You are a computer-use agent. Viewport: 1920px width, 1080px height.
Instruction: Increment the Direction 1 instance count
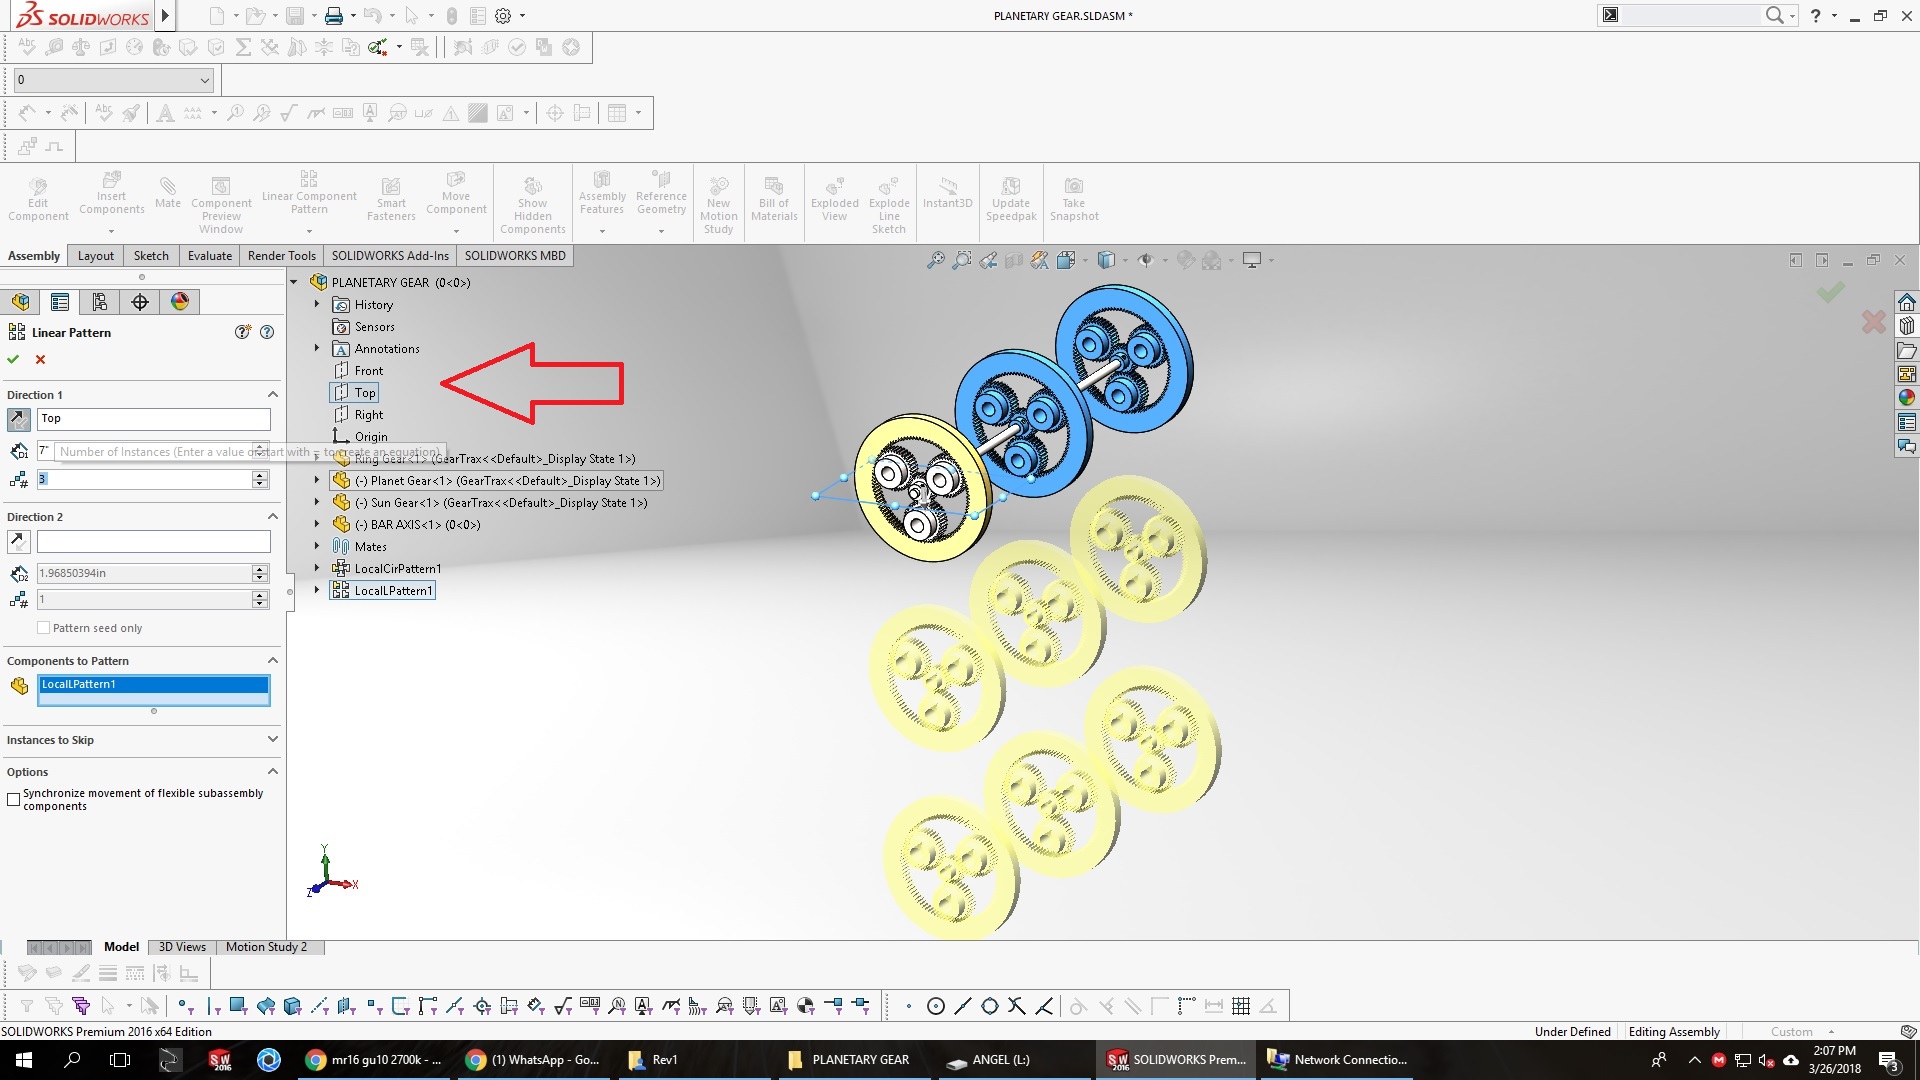pos(260,475)
